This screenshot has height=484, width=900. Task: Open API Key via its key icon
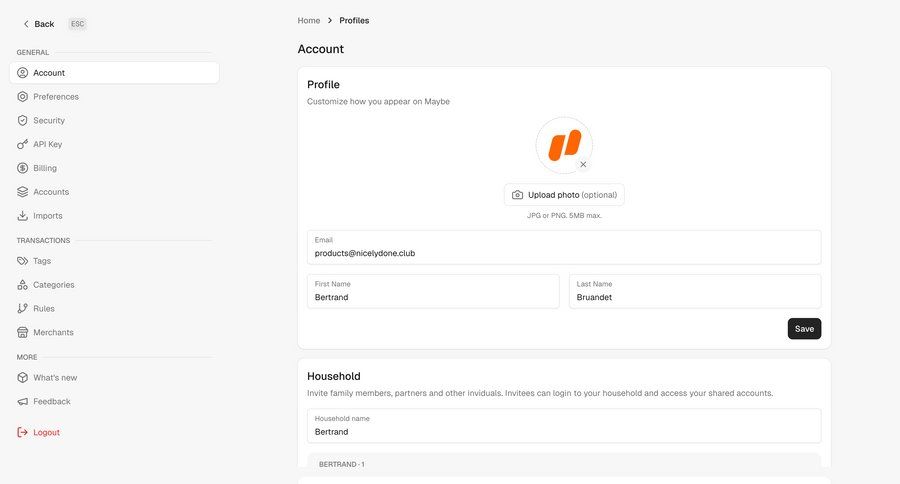pyautogui.click(x=22, y=144)
